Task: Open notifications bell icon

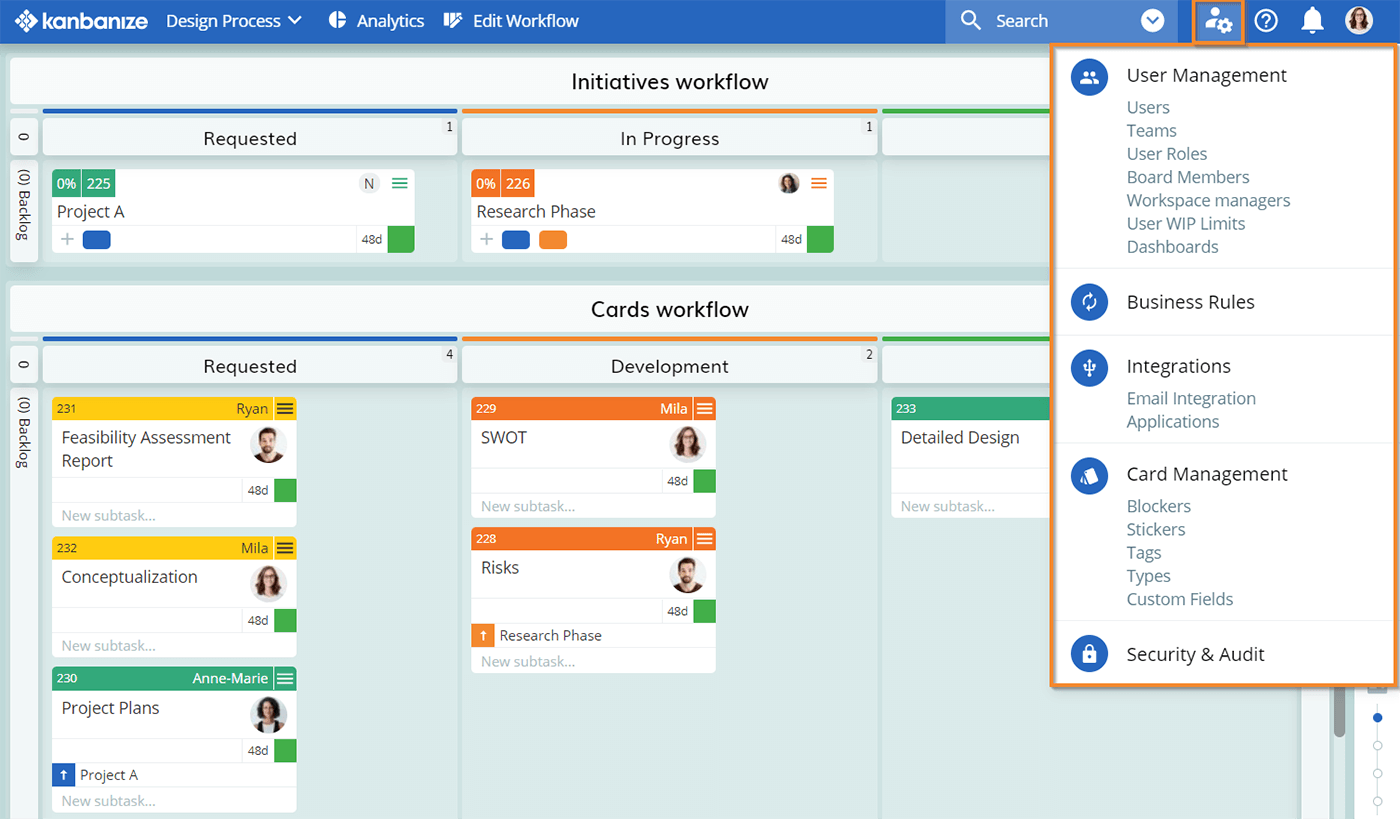Action: point(1312,21)
